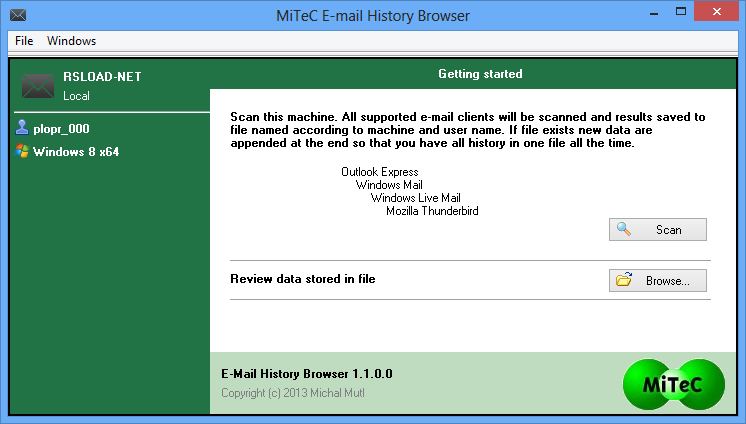Minimize the MiTeC window
This screenshot has width=746, height=424.
click(x=654, y=12)
